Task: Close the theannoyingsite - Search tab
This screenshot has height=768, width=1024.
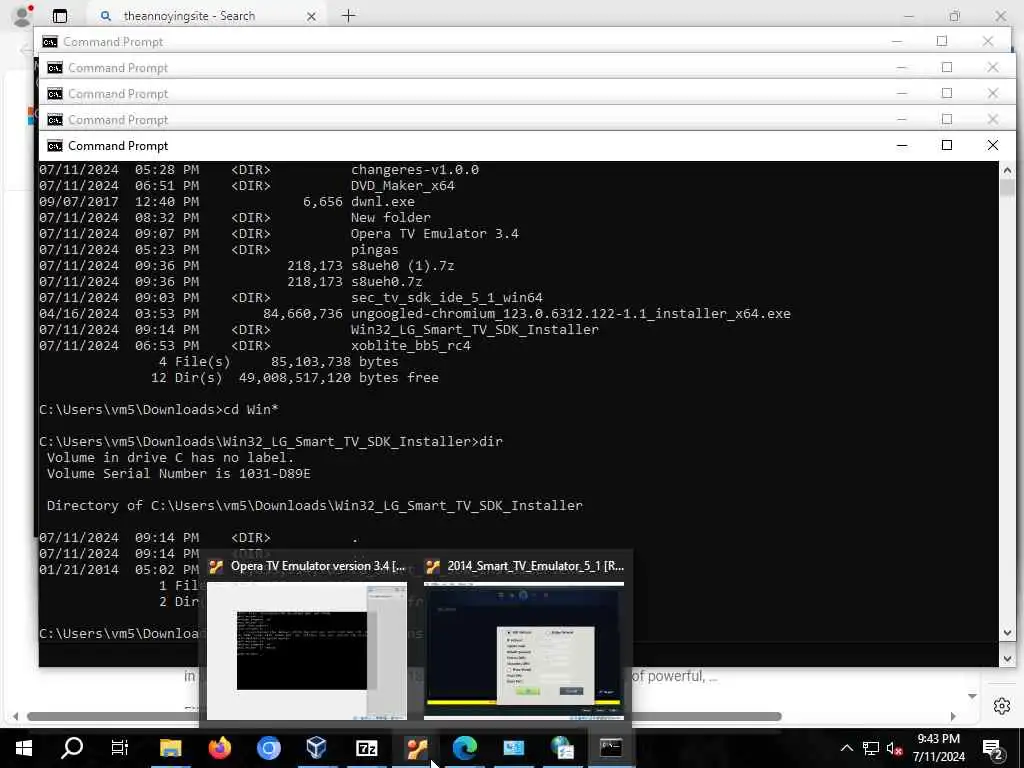Action: point(312,16)
